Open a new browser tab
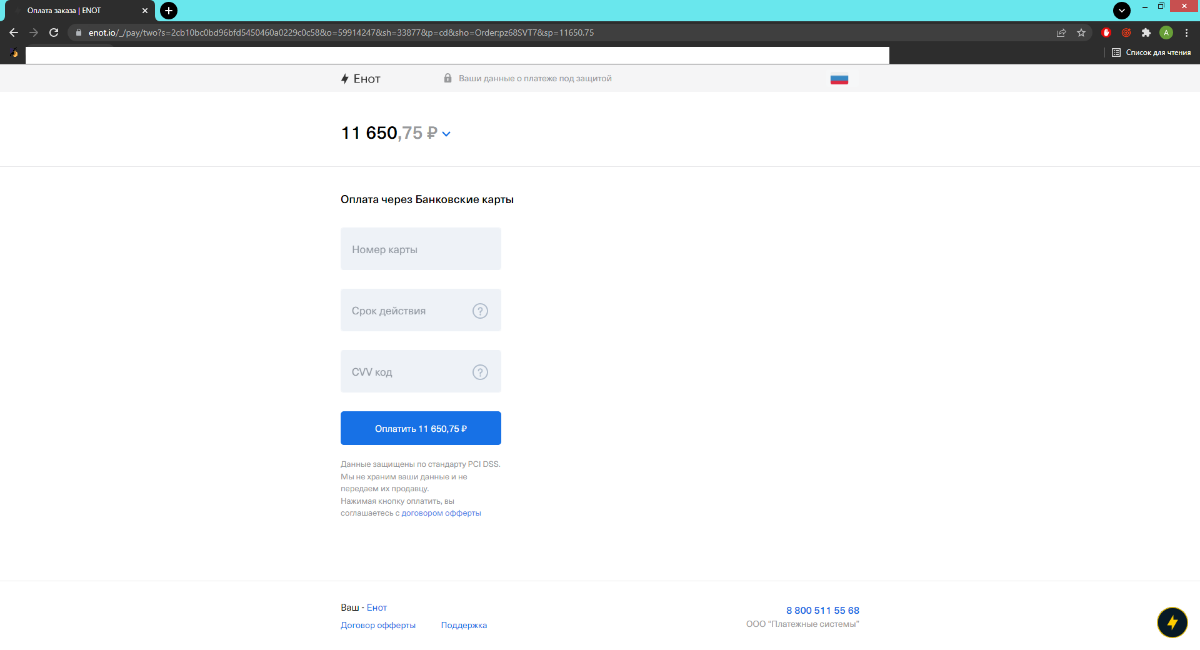Viewport: 1200px width, 650px height. pyautogui.click(x=169, y=10)
